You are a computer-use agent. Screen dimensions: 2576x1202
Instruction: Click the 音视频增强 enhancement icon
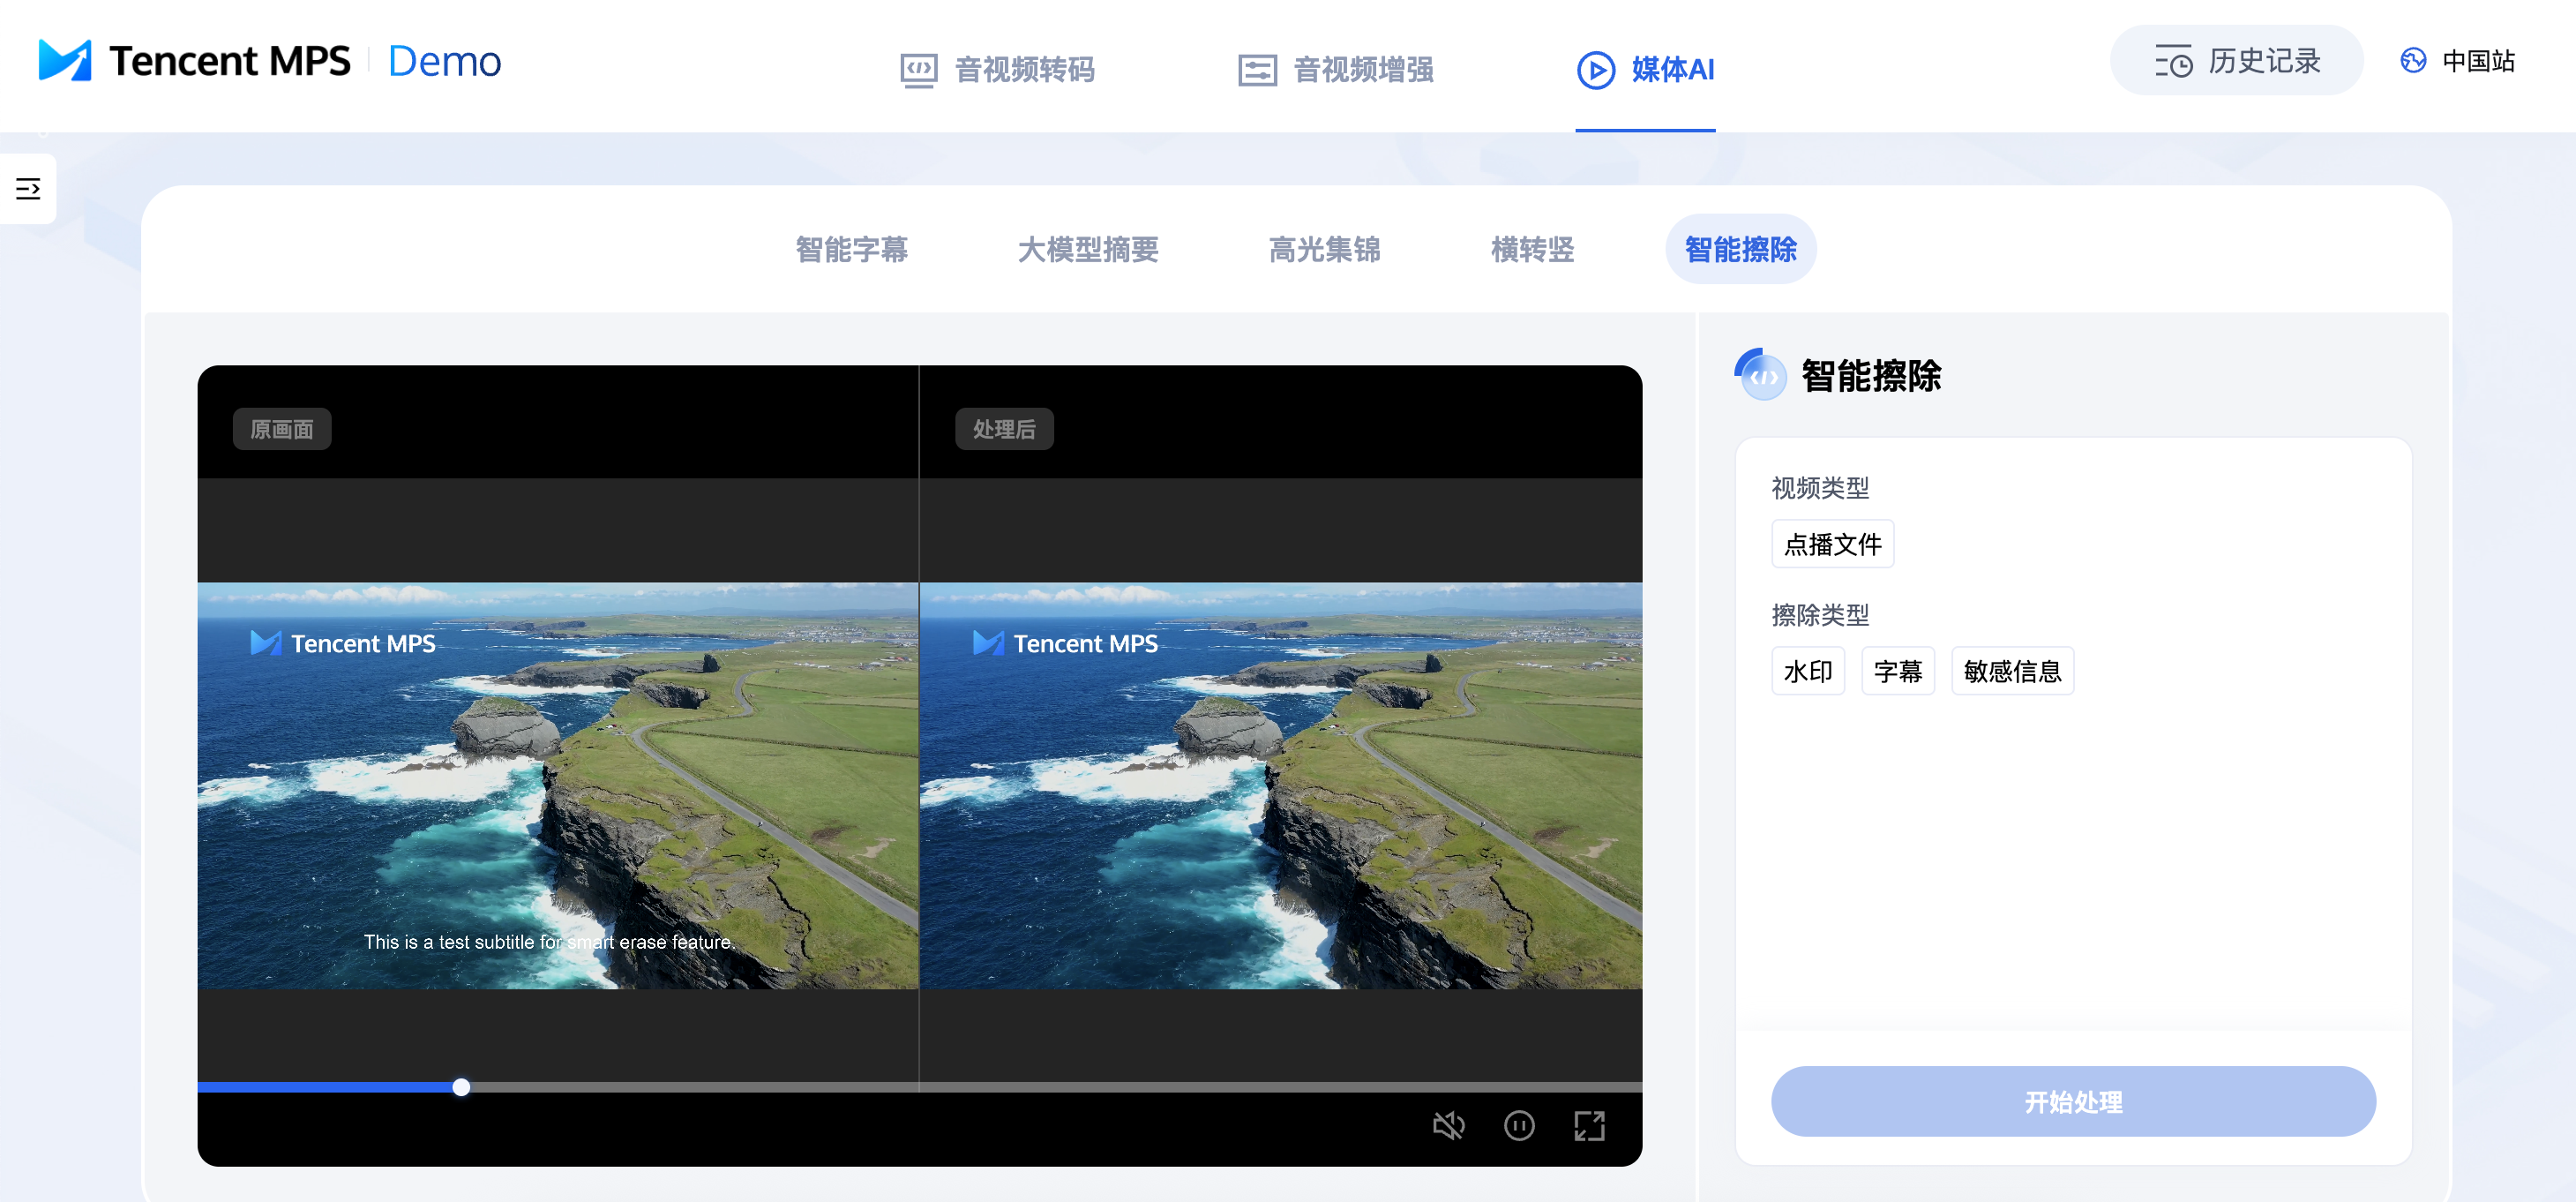[1257, 70]
